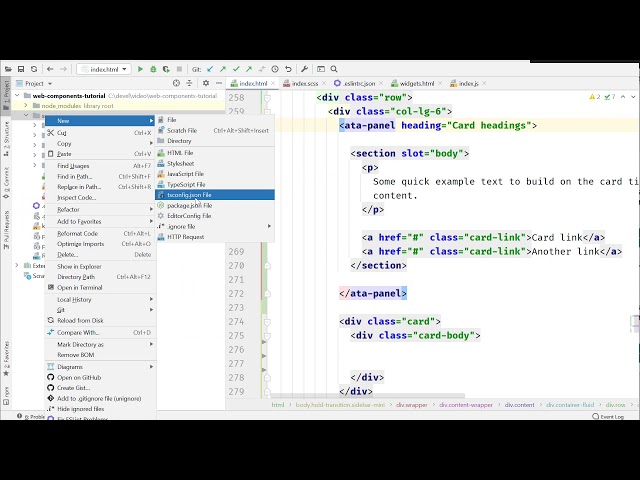Open the Commit tool window tab
The width and height of the screenshot is (640, 480).
(x=6, y=182)
